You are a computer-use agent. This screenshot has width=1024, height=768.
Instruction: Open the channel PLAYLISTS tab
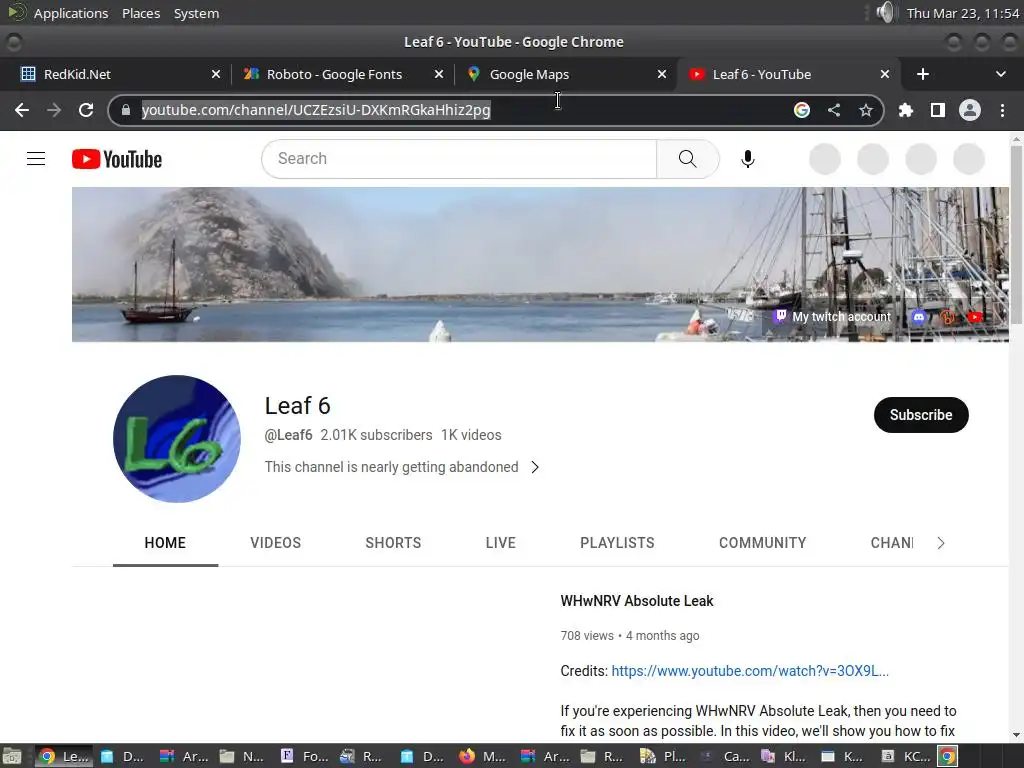[617, 543]
